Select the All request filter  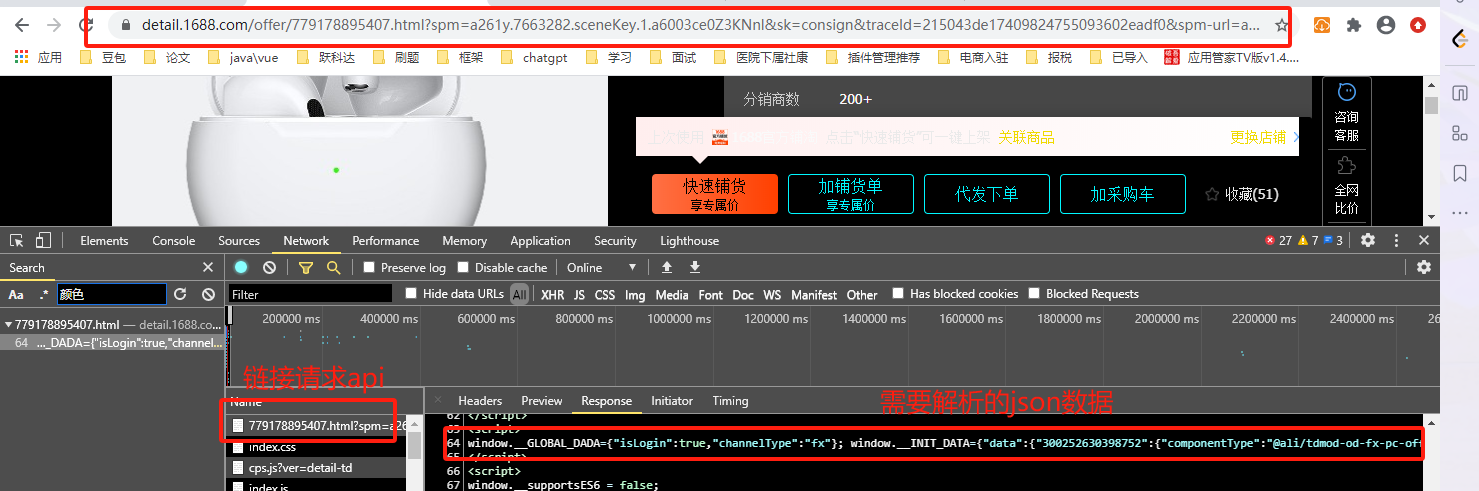click(519, 295)
